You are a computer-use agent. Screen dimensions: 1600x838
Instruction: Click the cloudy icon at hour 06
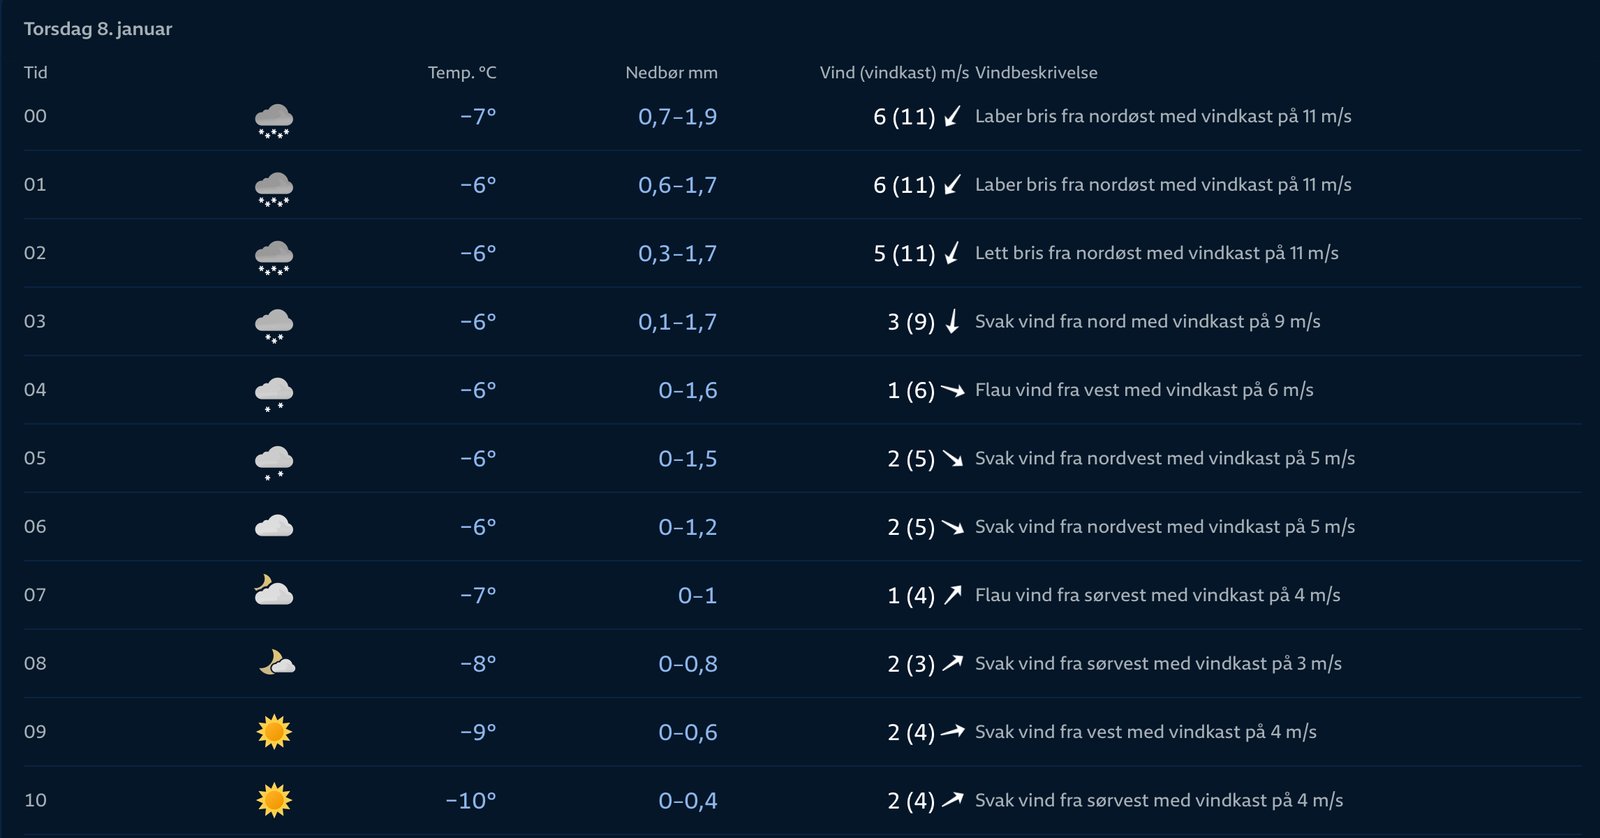[274, 526]
